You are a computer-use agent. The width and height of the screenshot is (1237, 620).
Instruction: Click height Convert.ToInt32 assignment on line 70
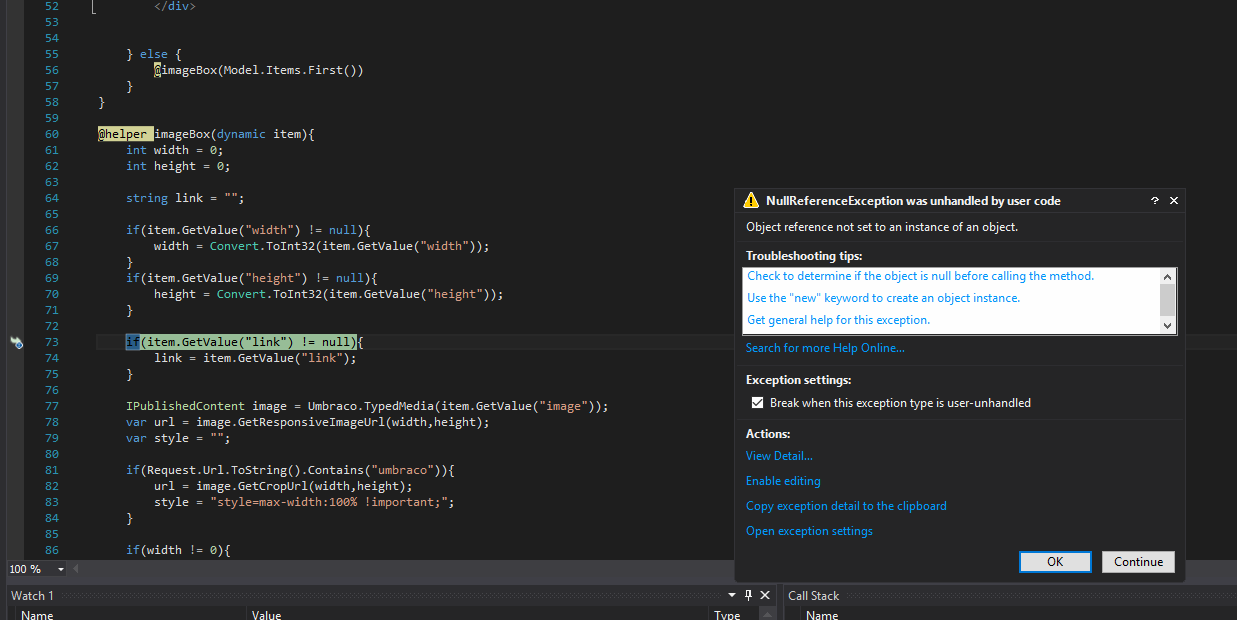click(329, 294)
